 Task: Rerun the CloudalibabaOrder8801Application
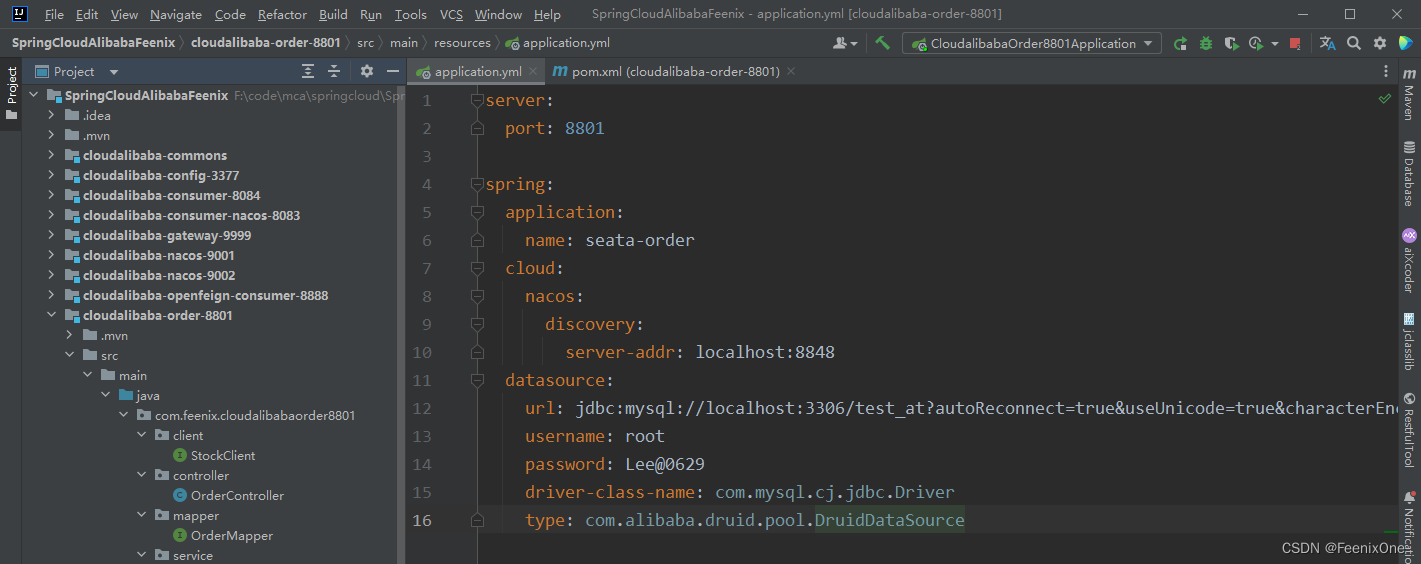1180,43
